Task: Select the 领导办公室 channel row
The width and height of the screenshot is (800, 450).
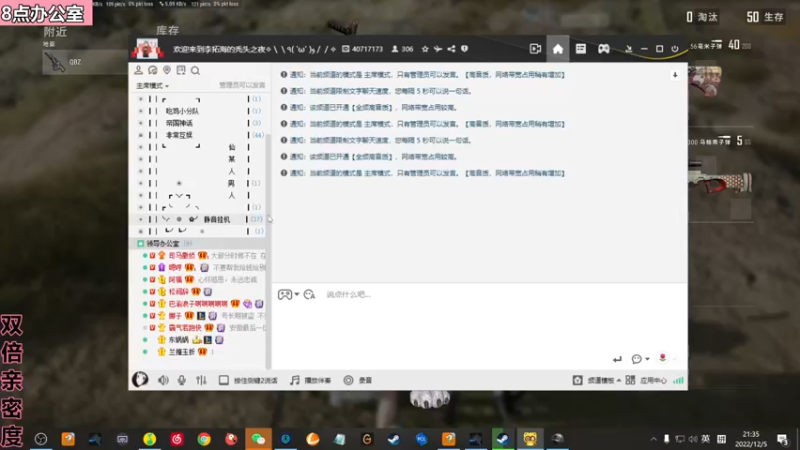Action: coord(199,243)
